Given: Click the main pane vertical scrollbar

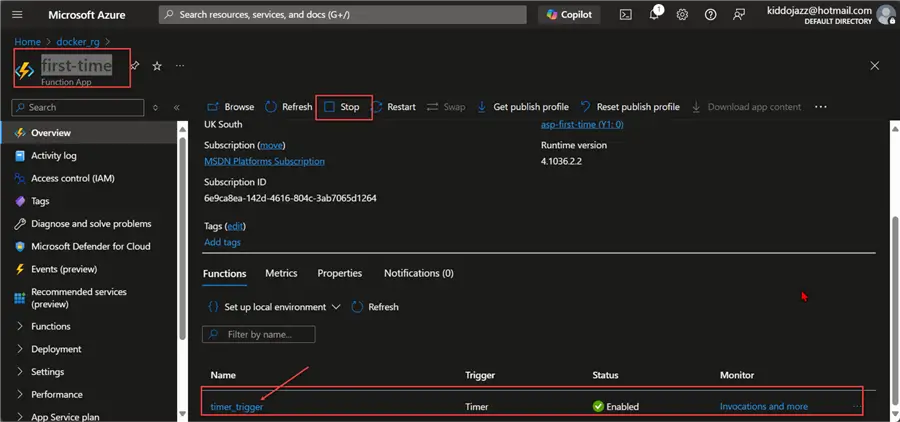Looking at the screenshot, I should pyautogui.click(x=894, y=310).
